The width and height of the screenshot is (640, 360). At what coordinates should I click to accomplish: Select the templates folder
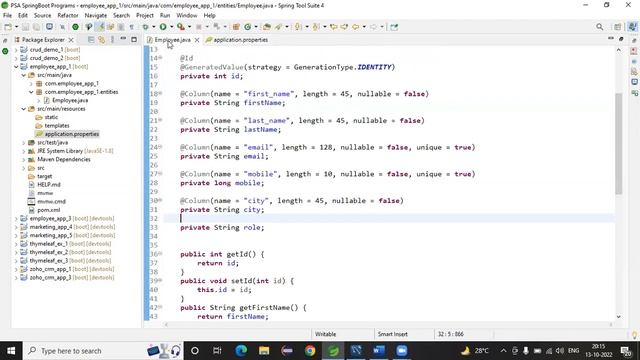pyautogui.click(x=57, y=126)
